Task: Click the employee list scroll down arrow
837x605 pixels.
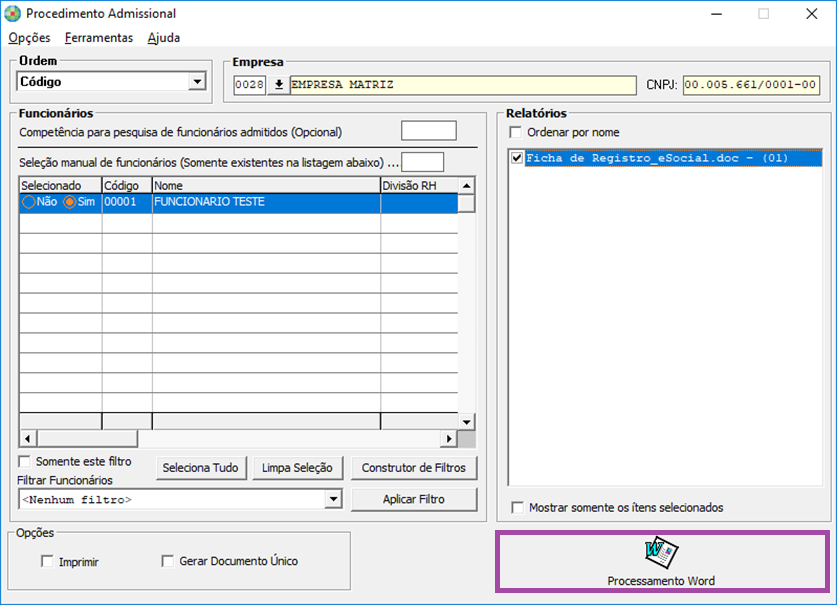Action: pos(467,422)
